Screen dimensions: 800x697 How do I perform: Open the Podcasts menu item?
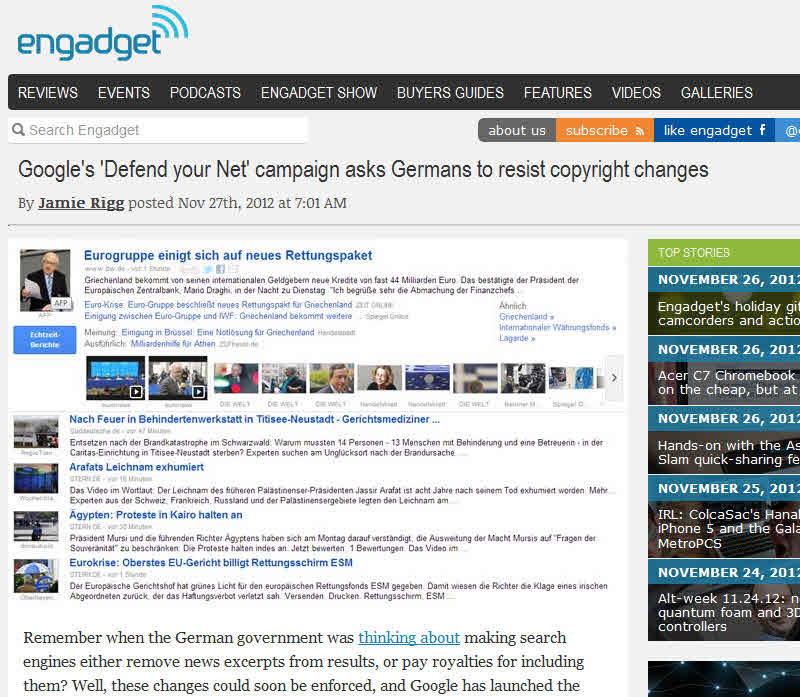pyautogui.click(x=205, y=93)
